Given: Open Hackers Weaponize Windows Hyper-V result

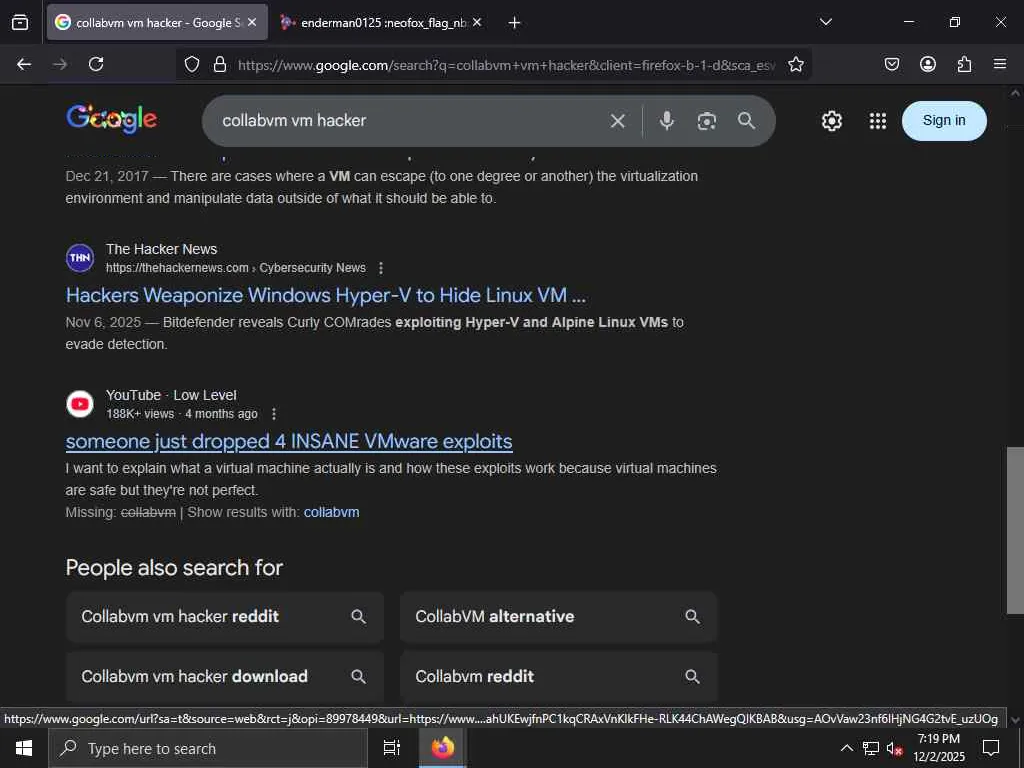Looking at the screenshot, I should [326, 296].
